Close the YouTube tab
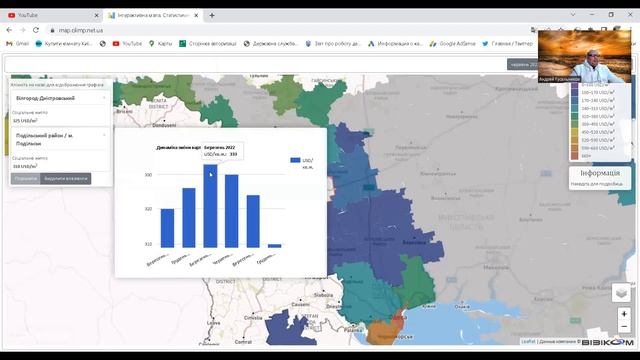 coord(96,16)
